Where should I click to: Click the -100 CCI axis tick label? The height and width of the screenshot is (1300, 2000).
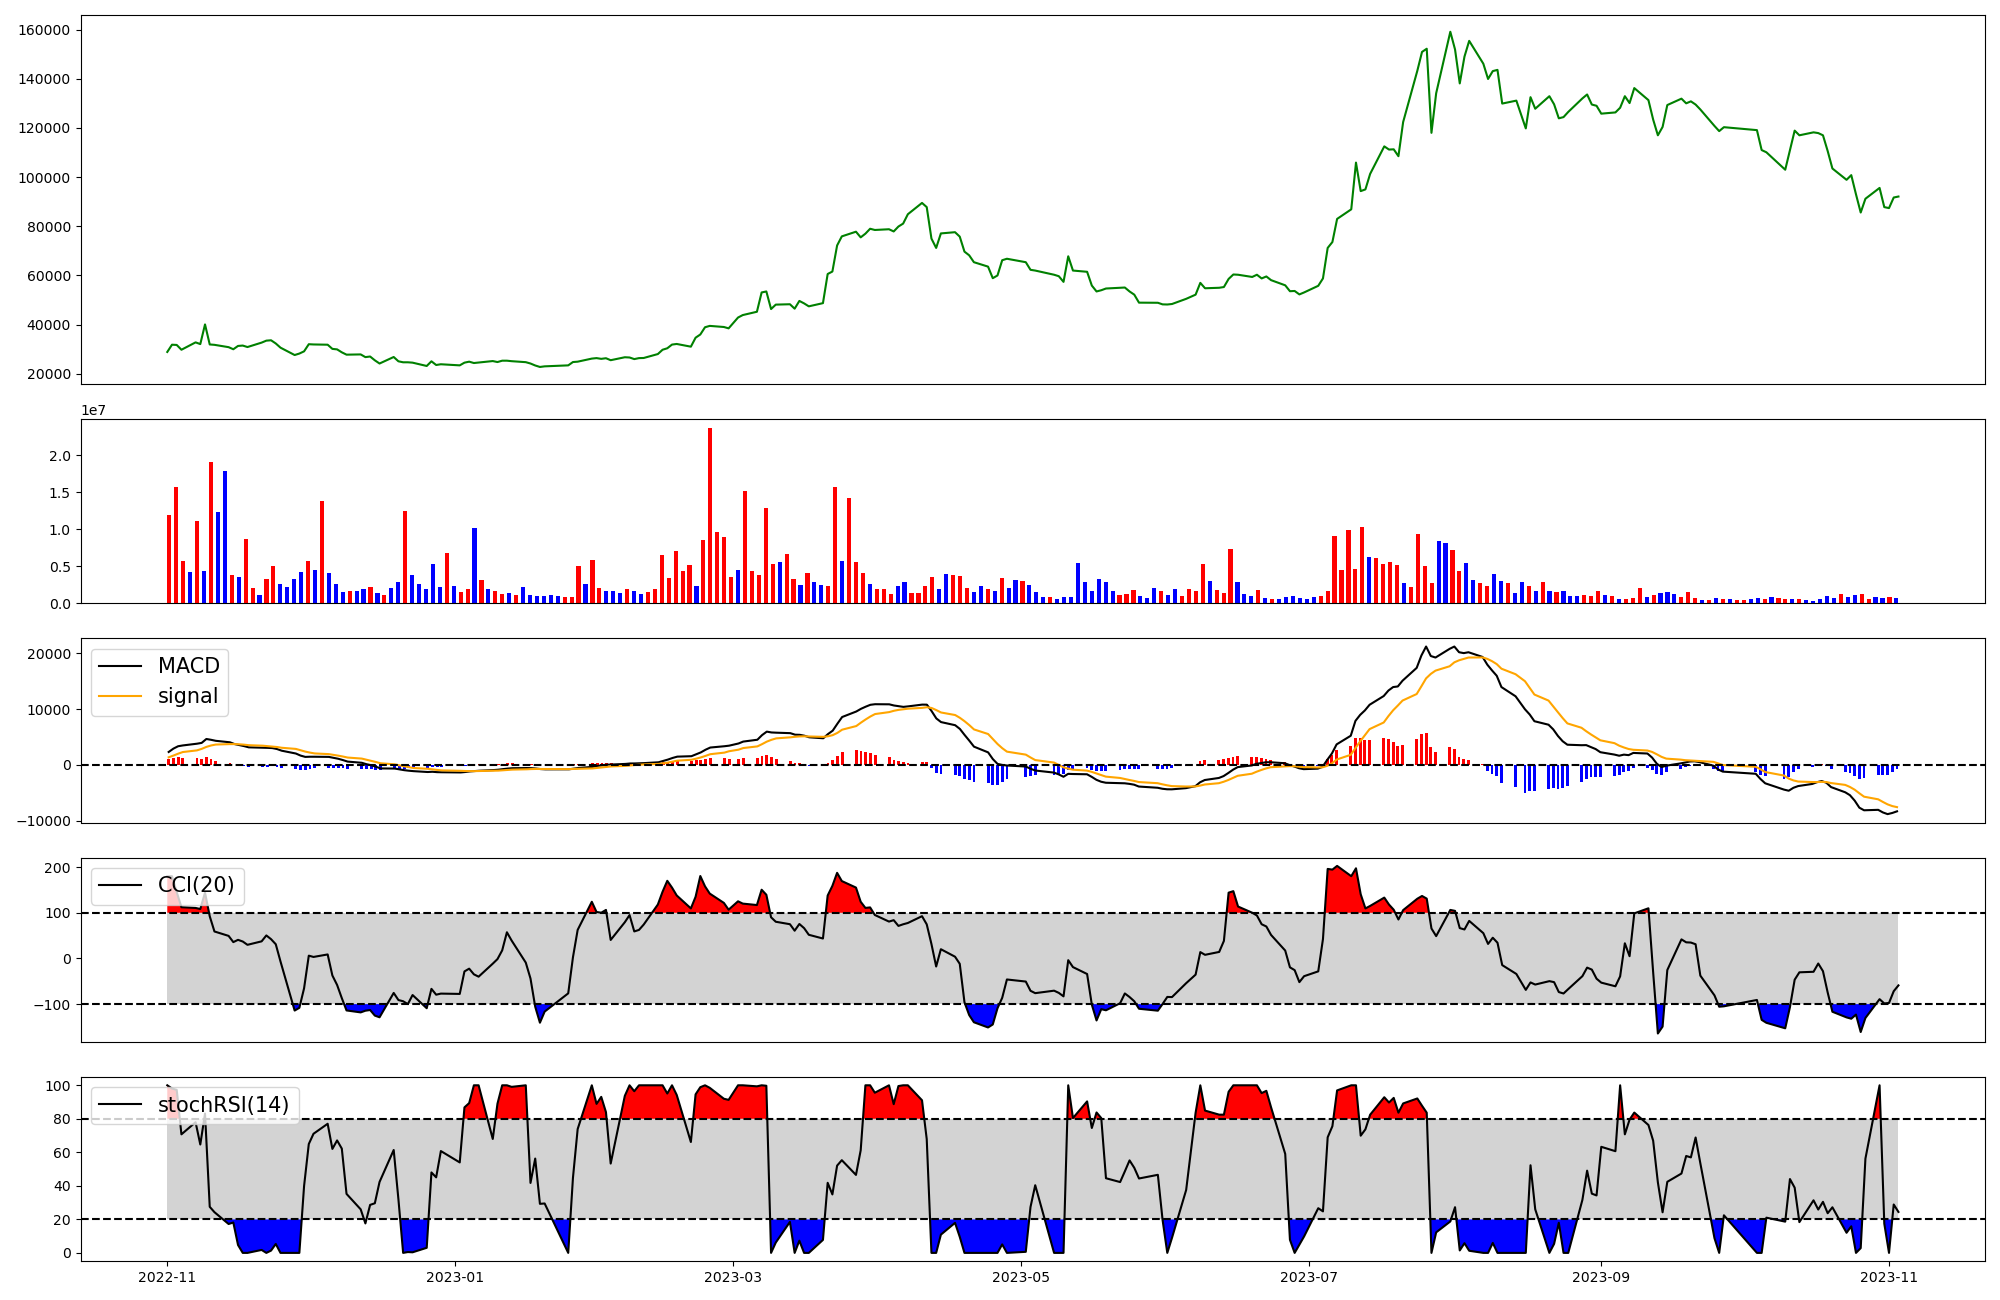[x=52, y=1004]
